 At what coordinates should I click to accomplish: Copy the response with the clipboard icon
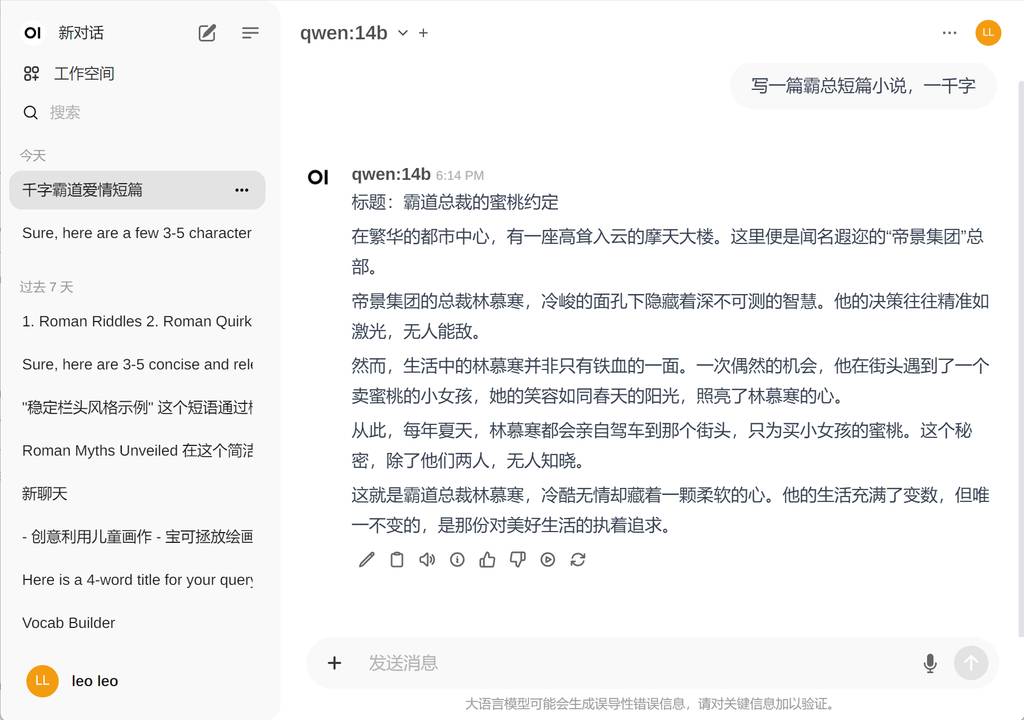397,560
